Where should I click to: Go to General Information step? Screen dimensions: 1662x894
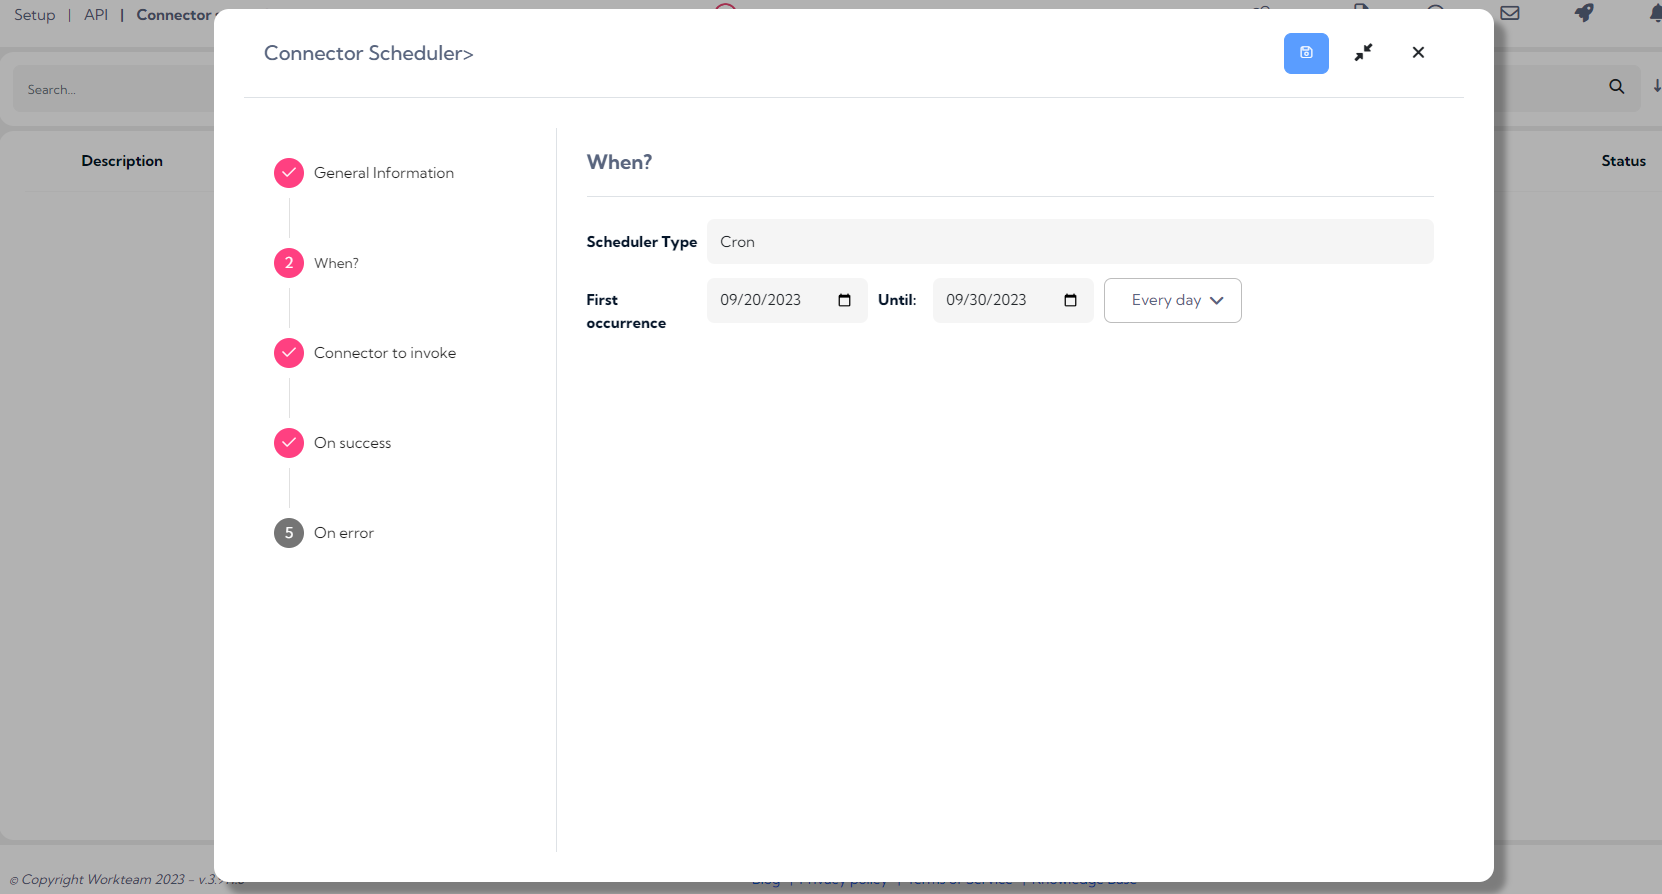[x=384, y=173]
